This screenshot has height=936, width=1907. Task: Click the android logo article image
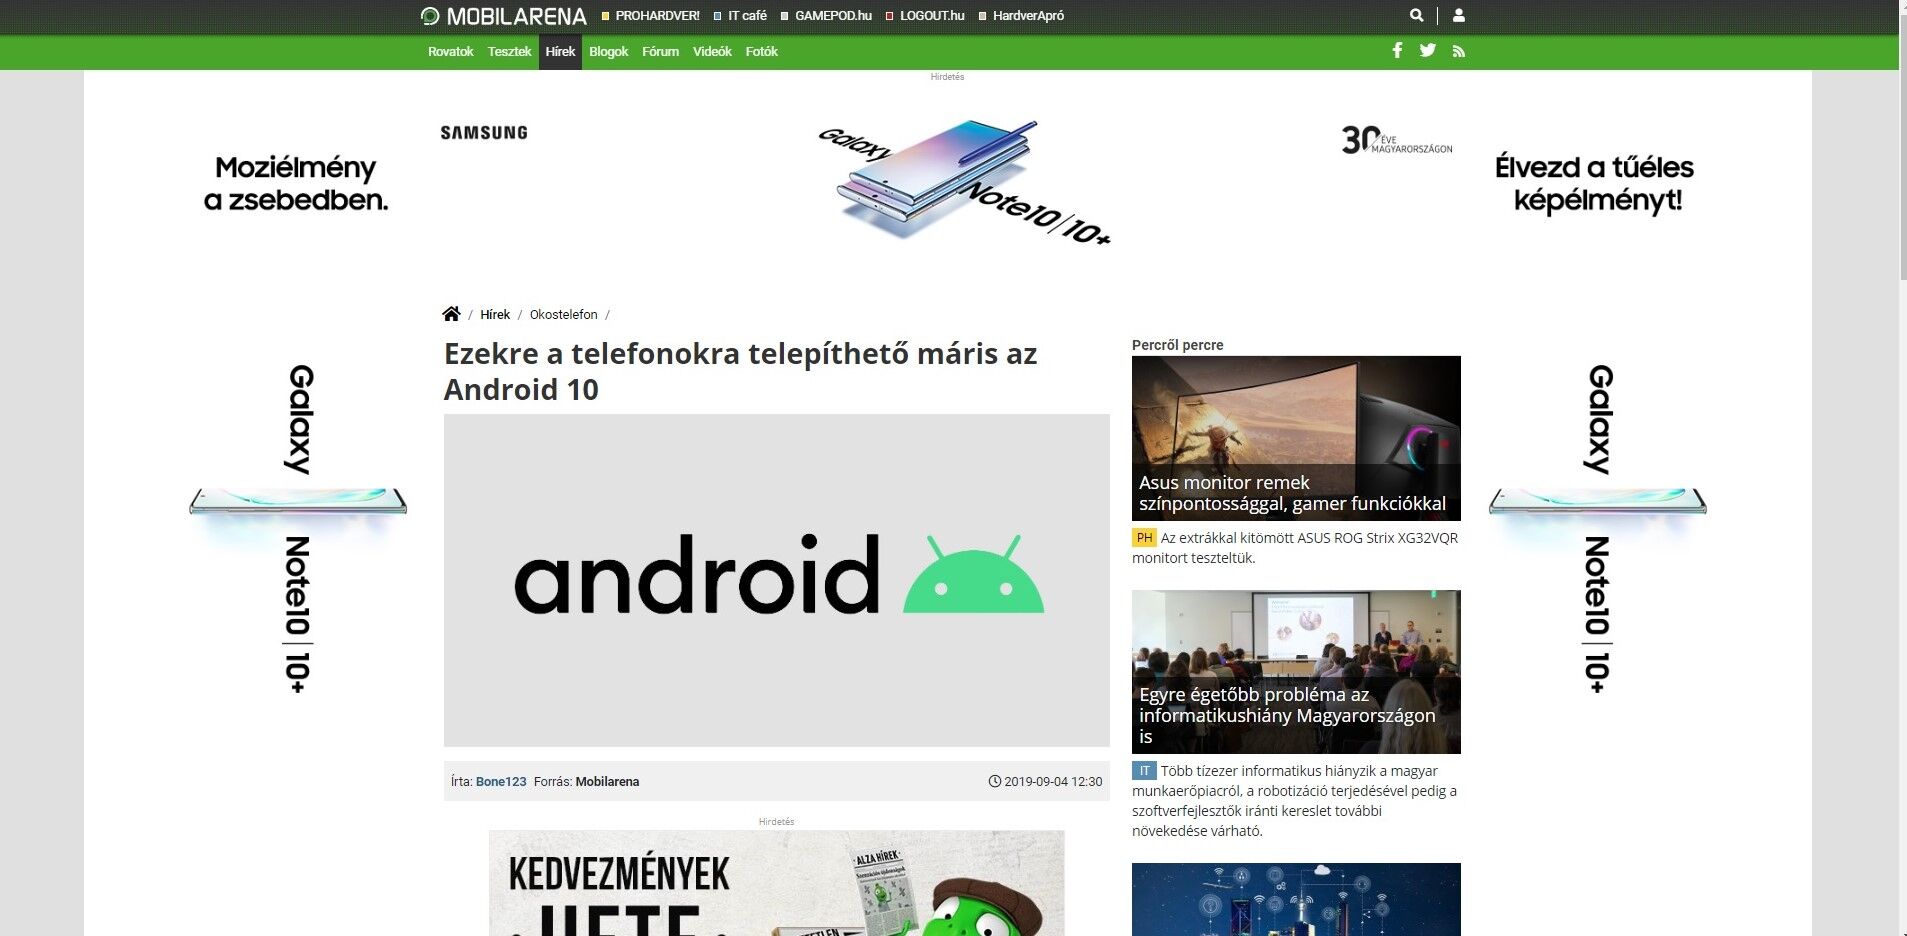(777, 580)
